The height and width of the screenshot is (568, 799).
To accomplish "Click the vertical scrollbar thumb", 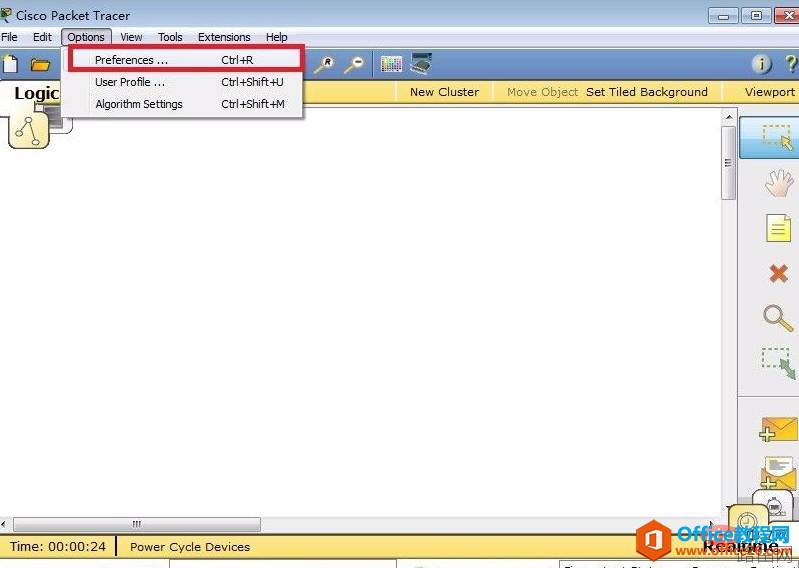I will coord(729,163).
